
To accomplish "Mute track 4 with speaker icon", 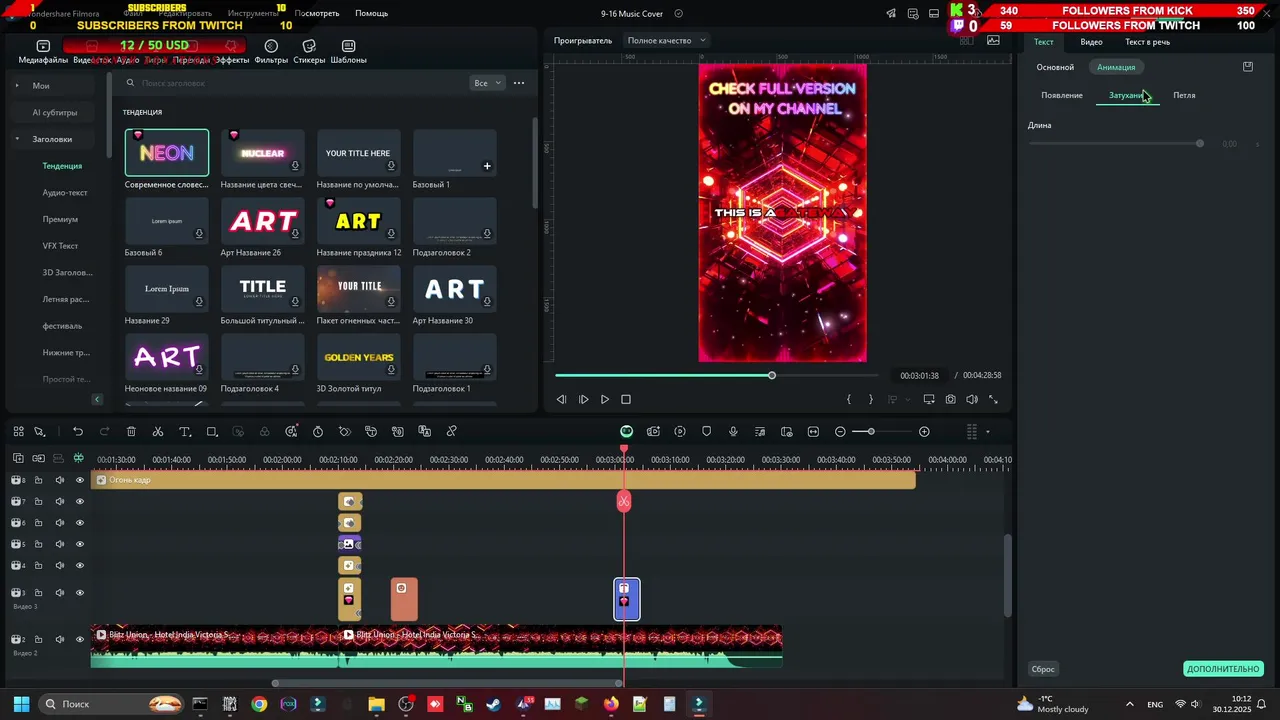I will [59, 566].
